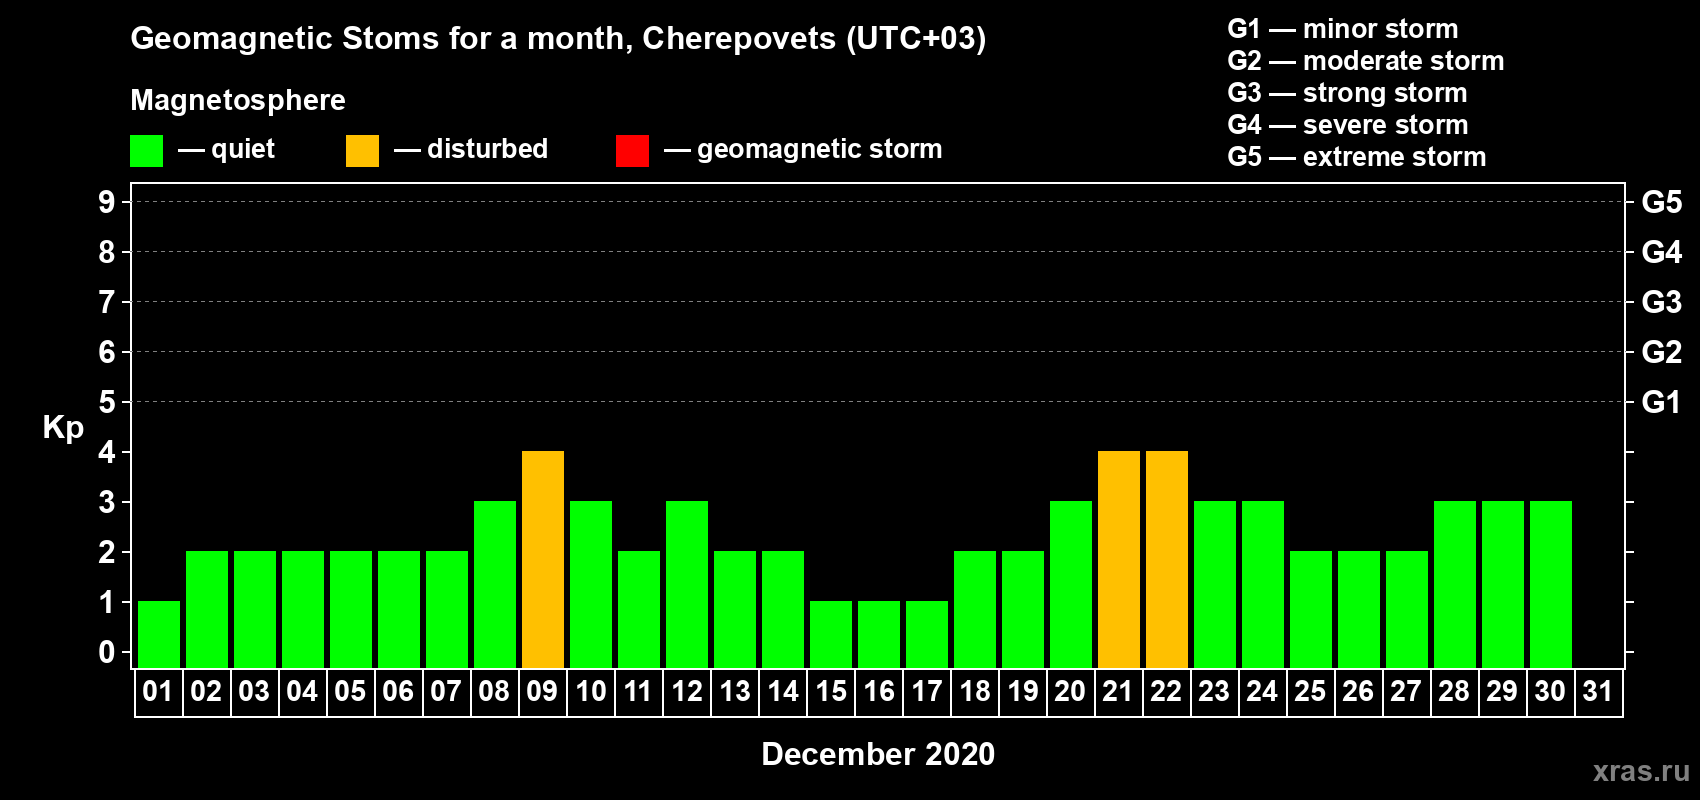The image size is (1700, 800).
Task: Click the date label 31
Action: [1598, 692]
